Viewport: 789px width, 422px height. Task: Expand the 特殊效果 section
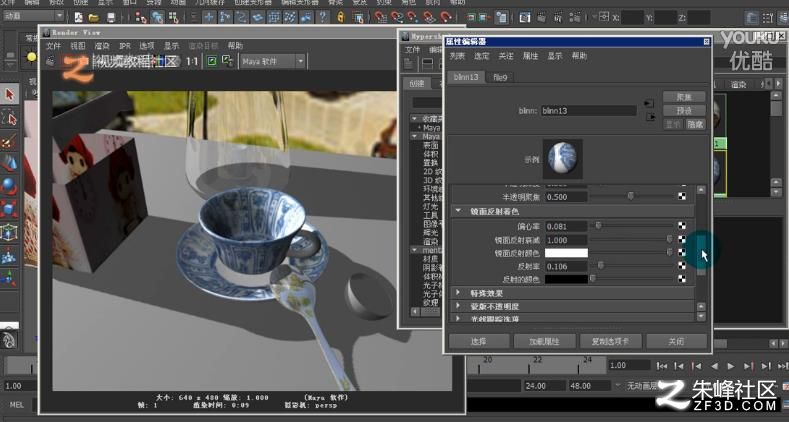click(458, 292)
